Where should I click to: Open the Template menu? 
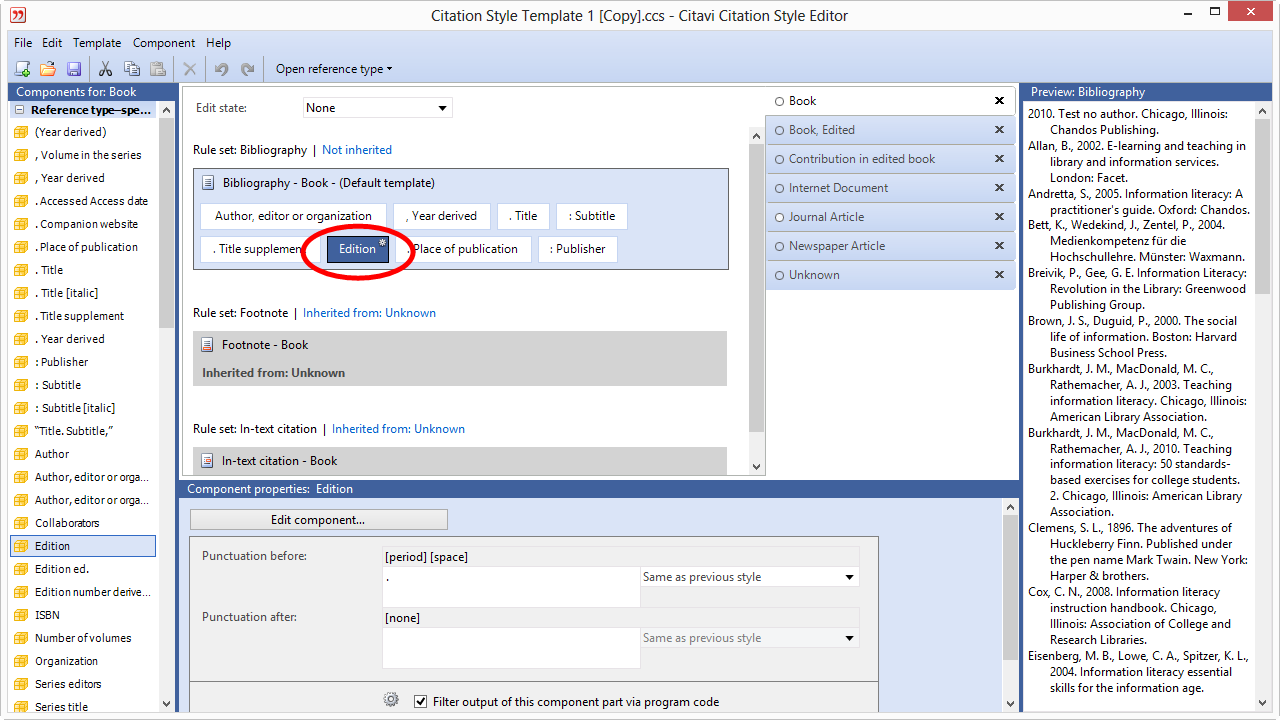(97, 43)
